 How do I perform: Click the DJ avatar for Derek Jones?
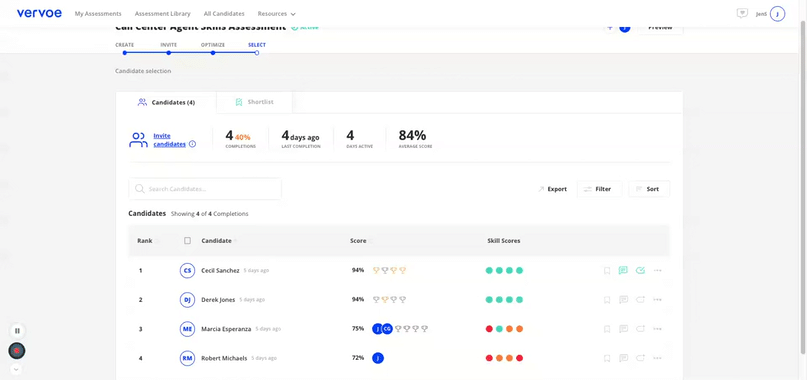pyautogui.click(x=187, y=300)
